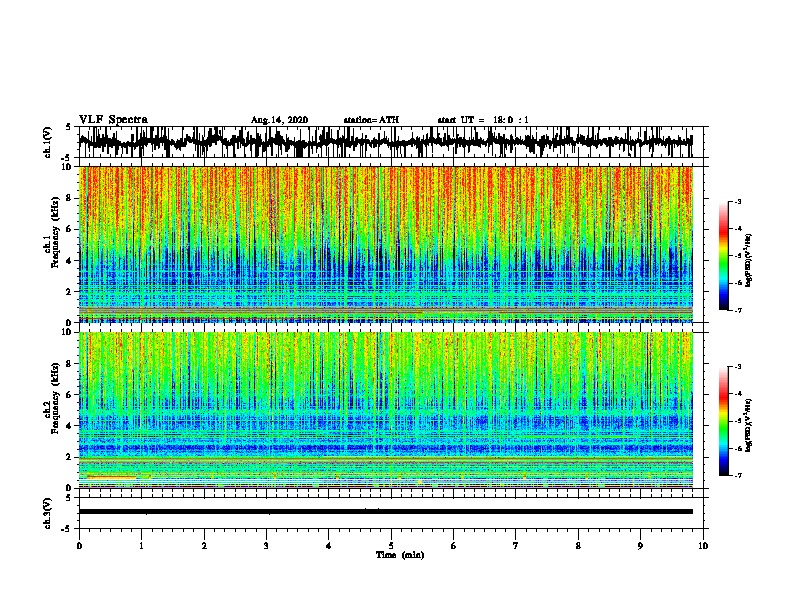Click the "Time (min)" axis title
This screenshot has height=612, width=792.
pos(400,555)
